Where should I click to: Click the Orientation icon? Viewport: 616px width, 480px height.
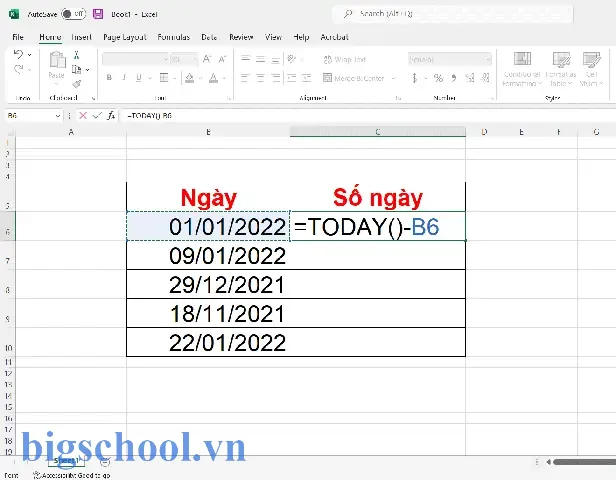[x=292, y=59]
